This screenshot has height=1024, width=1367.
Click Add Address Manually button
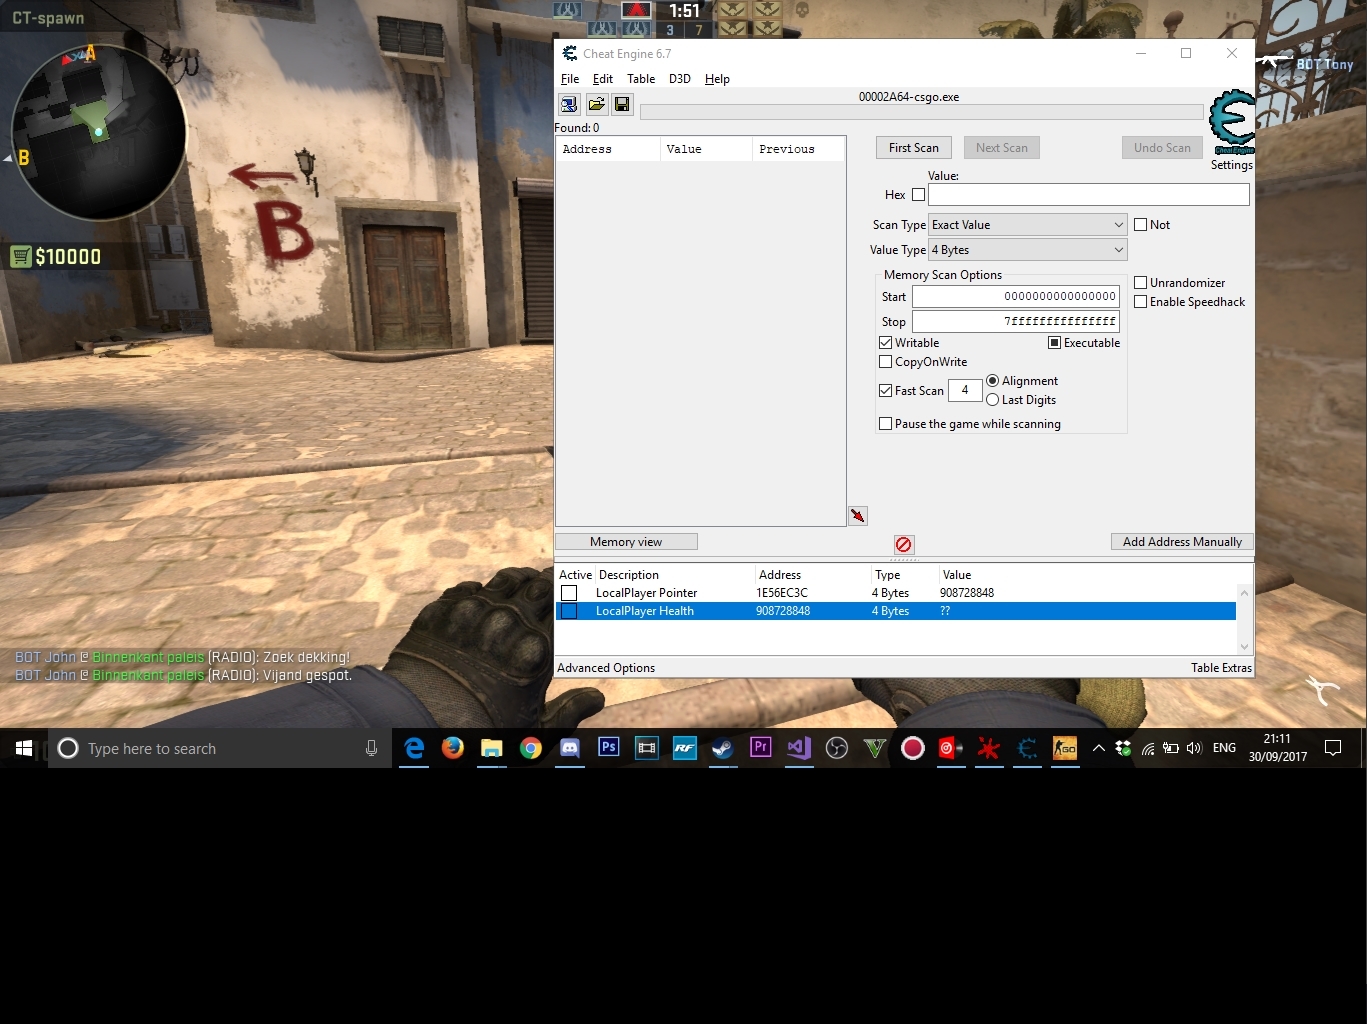tap(1182, 542)
